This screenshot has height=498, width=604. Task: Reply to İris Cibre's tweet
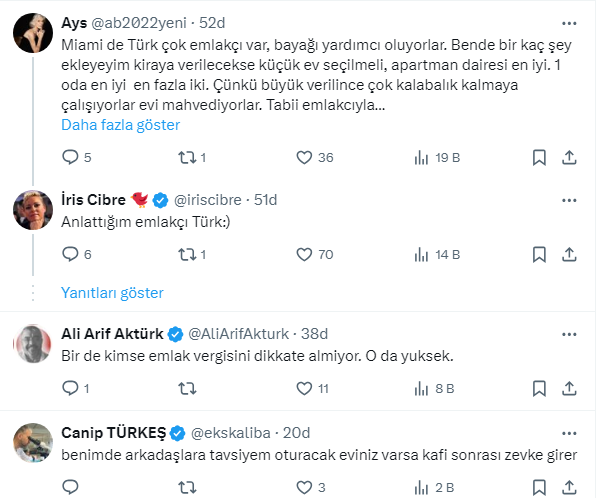(x=70, y=254)
